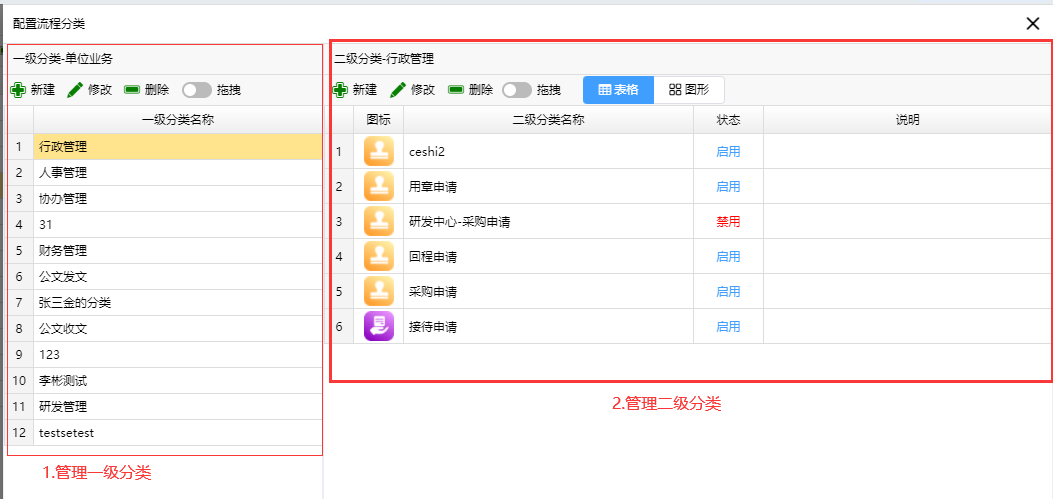Click the 回程申请 name cell

tap(549, 257)
